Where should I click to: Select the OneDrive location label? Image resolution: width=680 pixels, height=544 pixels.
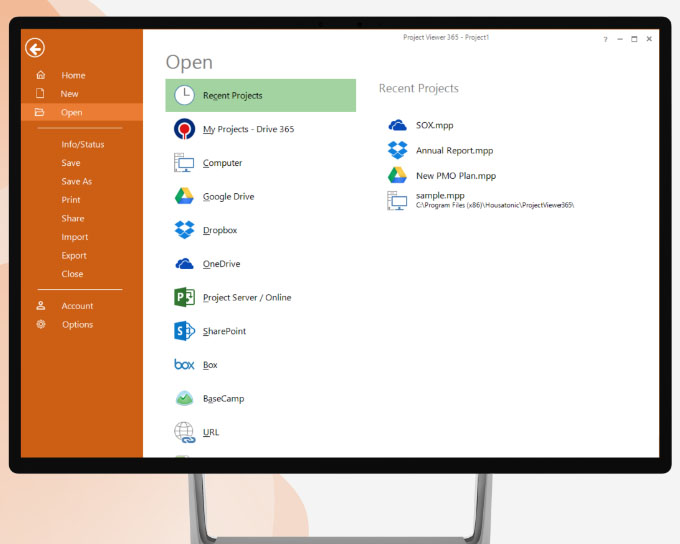click(221, 264)
